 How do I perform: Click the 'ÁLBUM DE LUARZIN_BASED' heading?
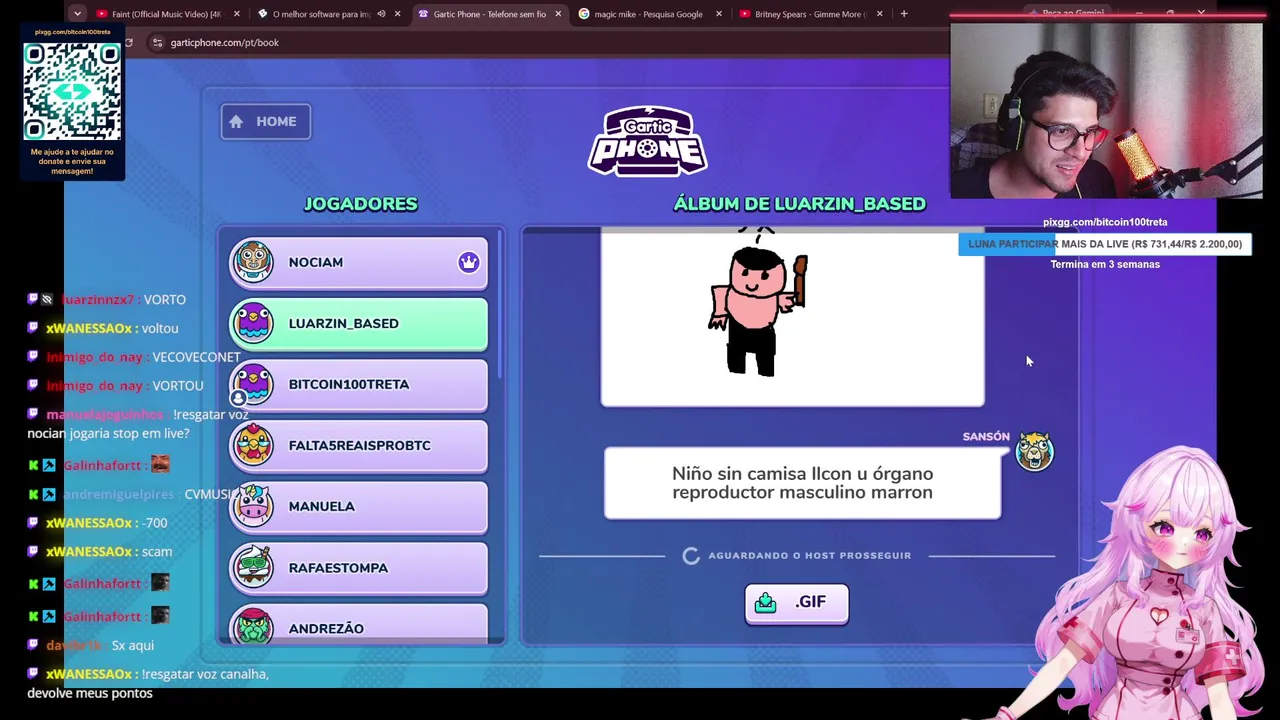click(x=799, y=204)
